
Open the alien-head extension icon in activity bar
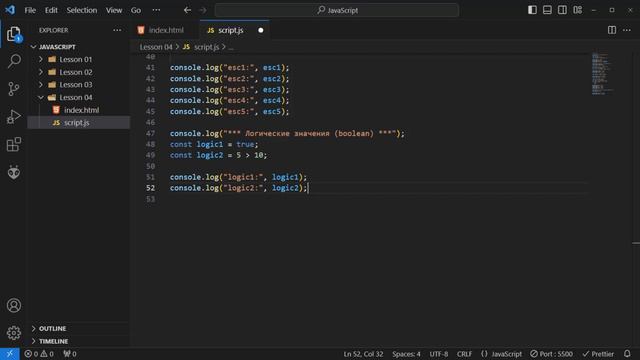(x=13, y=172)
